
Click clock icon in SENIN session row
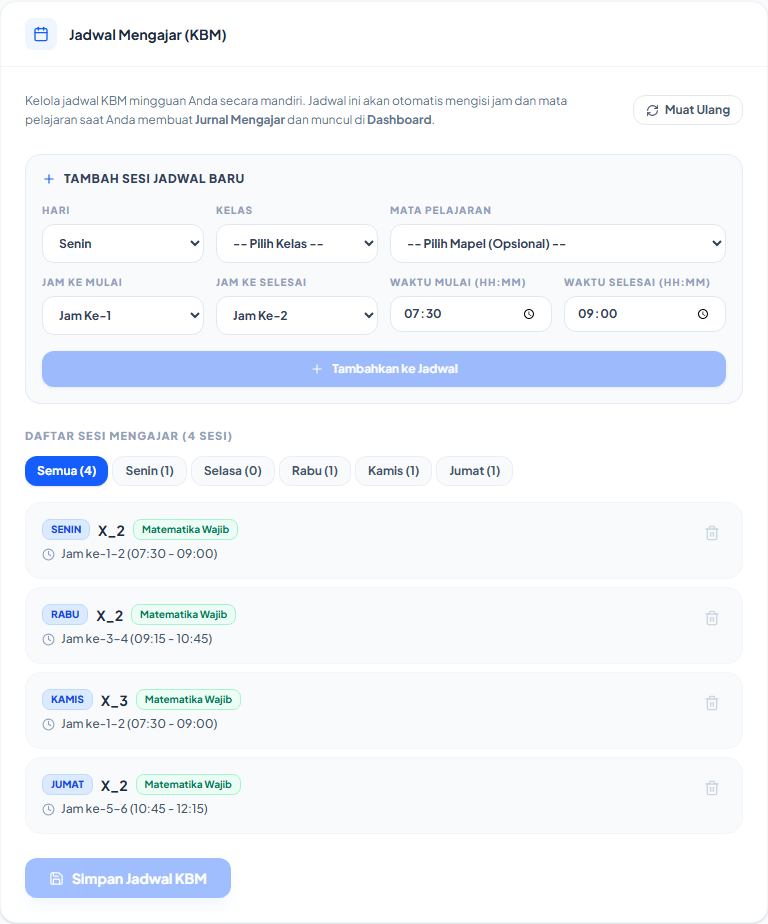[x=48, y=555]
